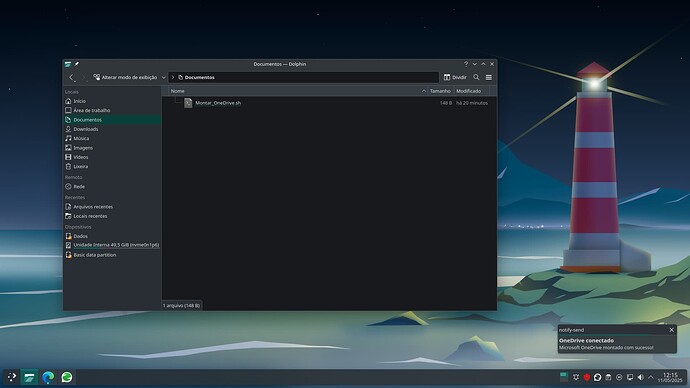Click the Documentos breadcrumb path field
The image size is (690, 388).
[x=304, y=77]
